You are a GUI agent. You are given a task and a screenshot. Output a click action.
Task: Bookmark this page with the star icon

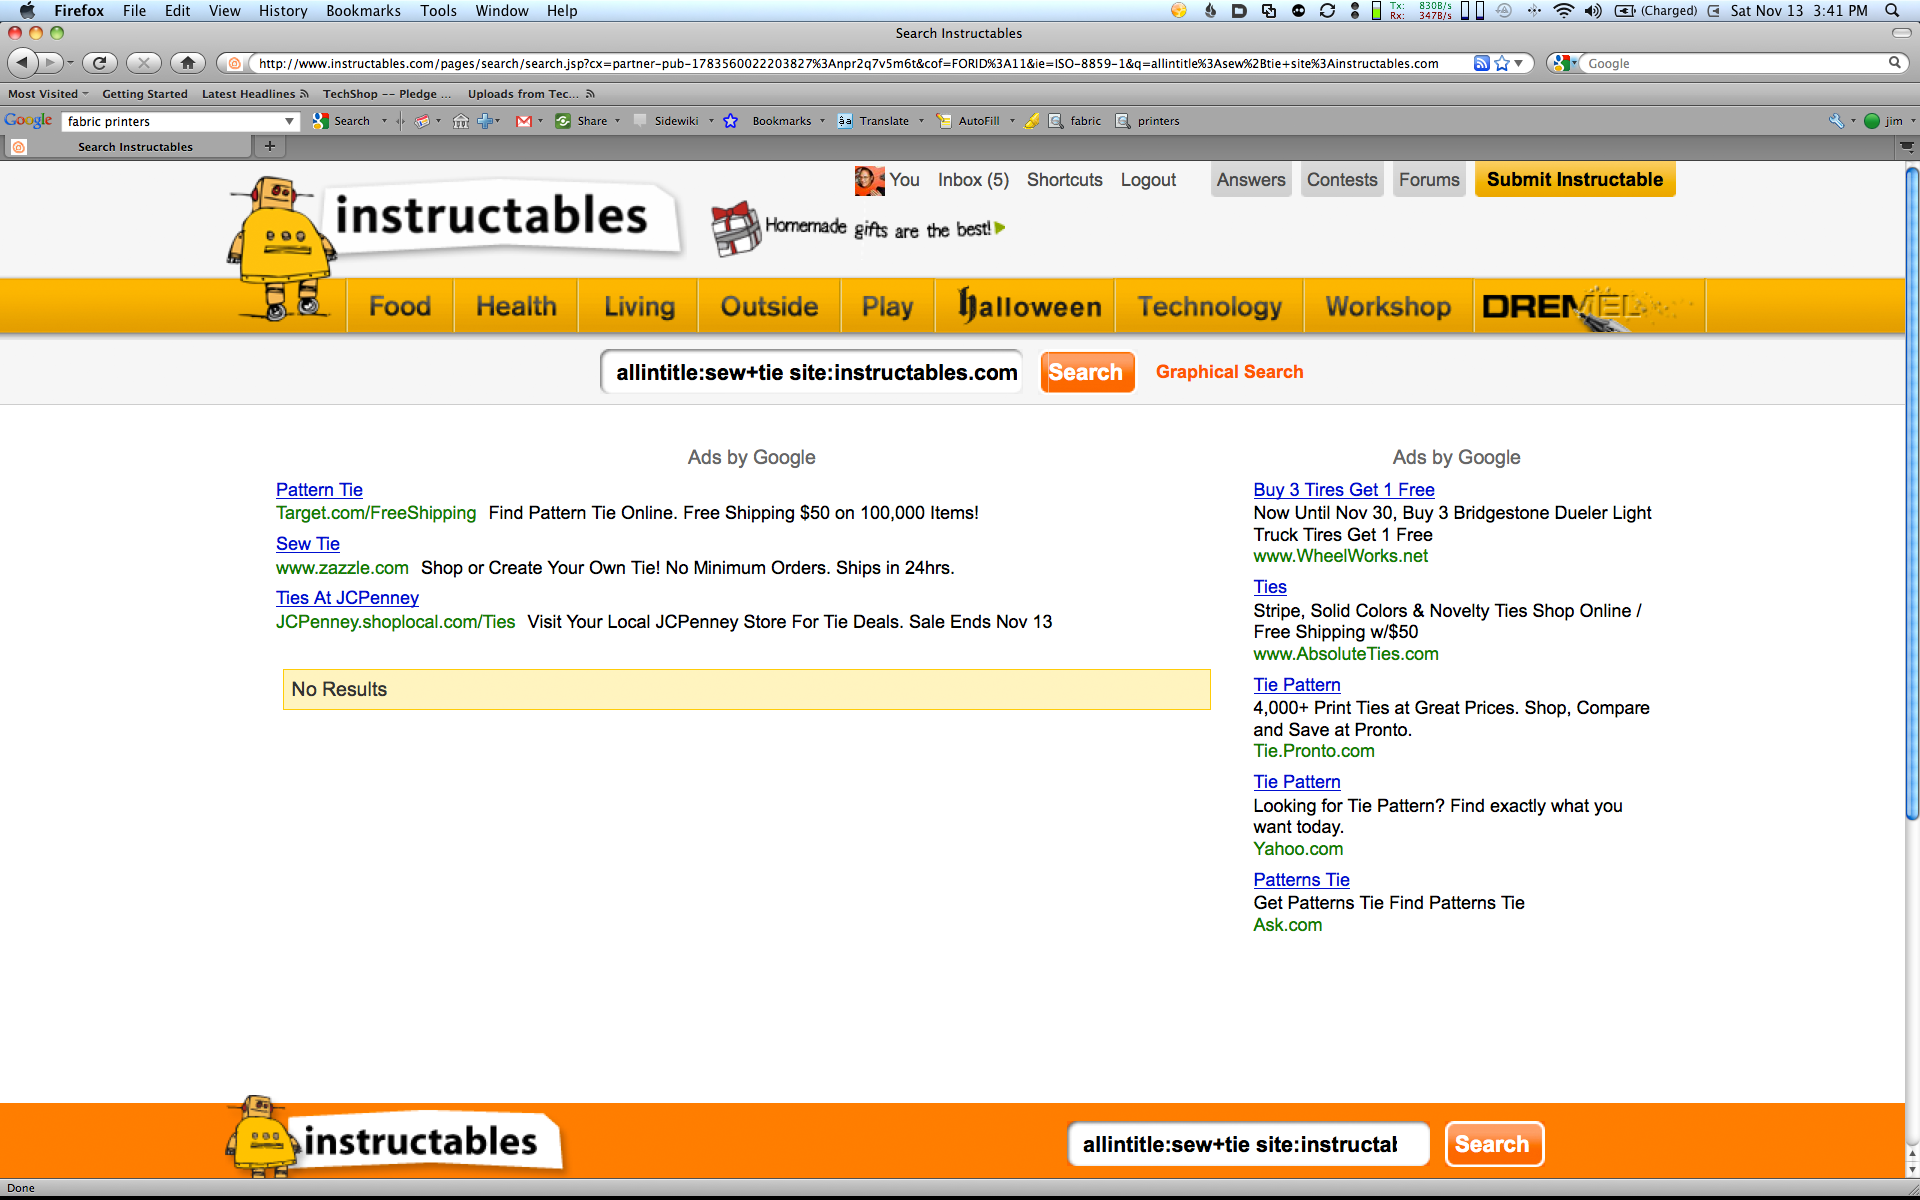coord(1501,63)
